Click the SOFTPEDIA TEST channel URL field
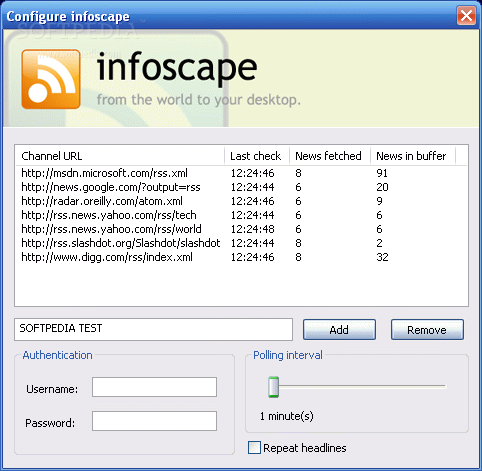 (x=153, y=329)
